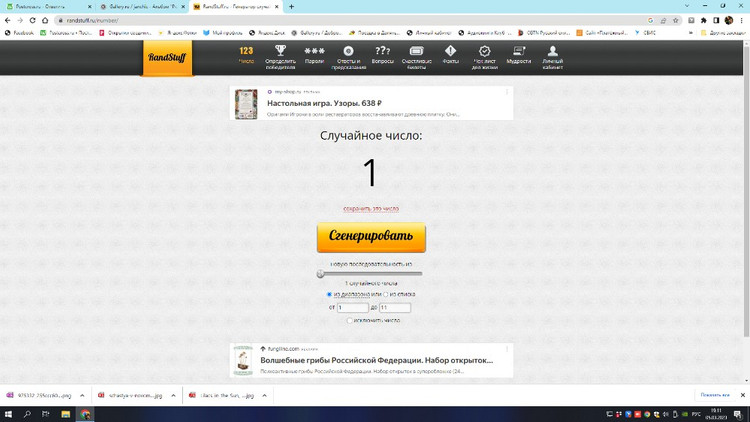Open the Факты exclamation icon
Image resolution: width=750 pixels, height=422 pixels.
point(450,51)
